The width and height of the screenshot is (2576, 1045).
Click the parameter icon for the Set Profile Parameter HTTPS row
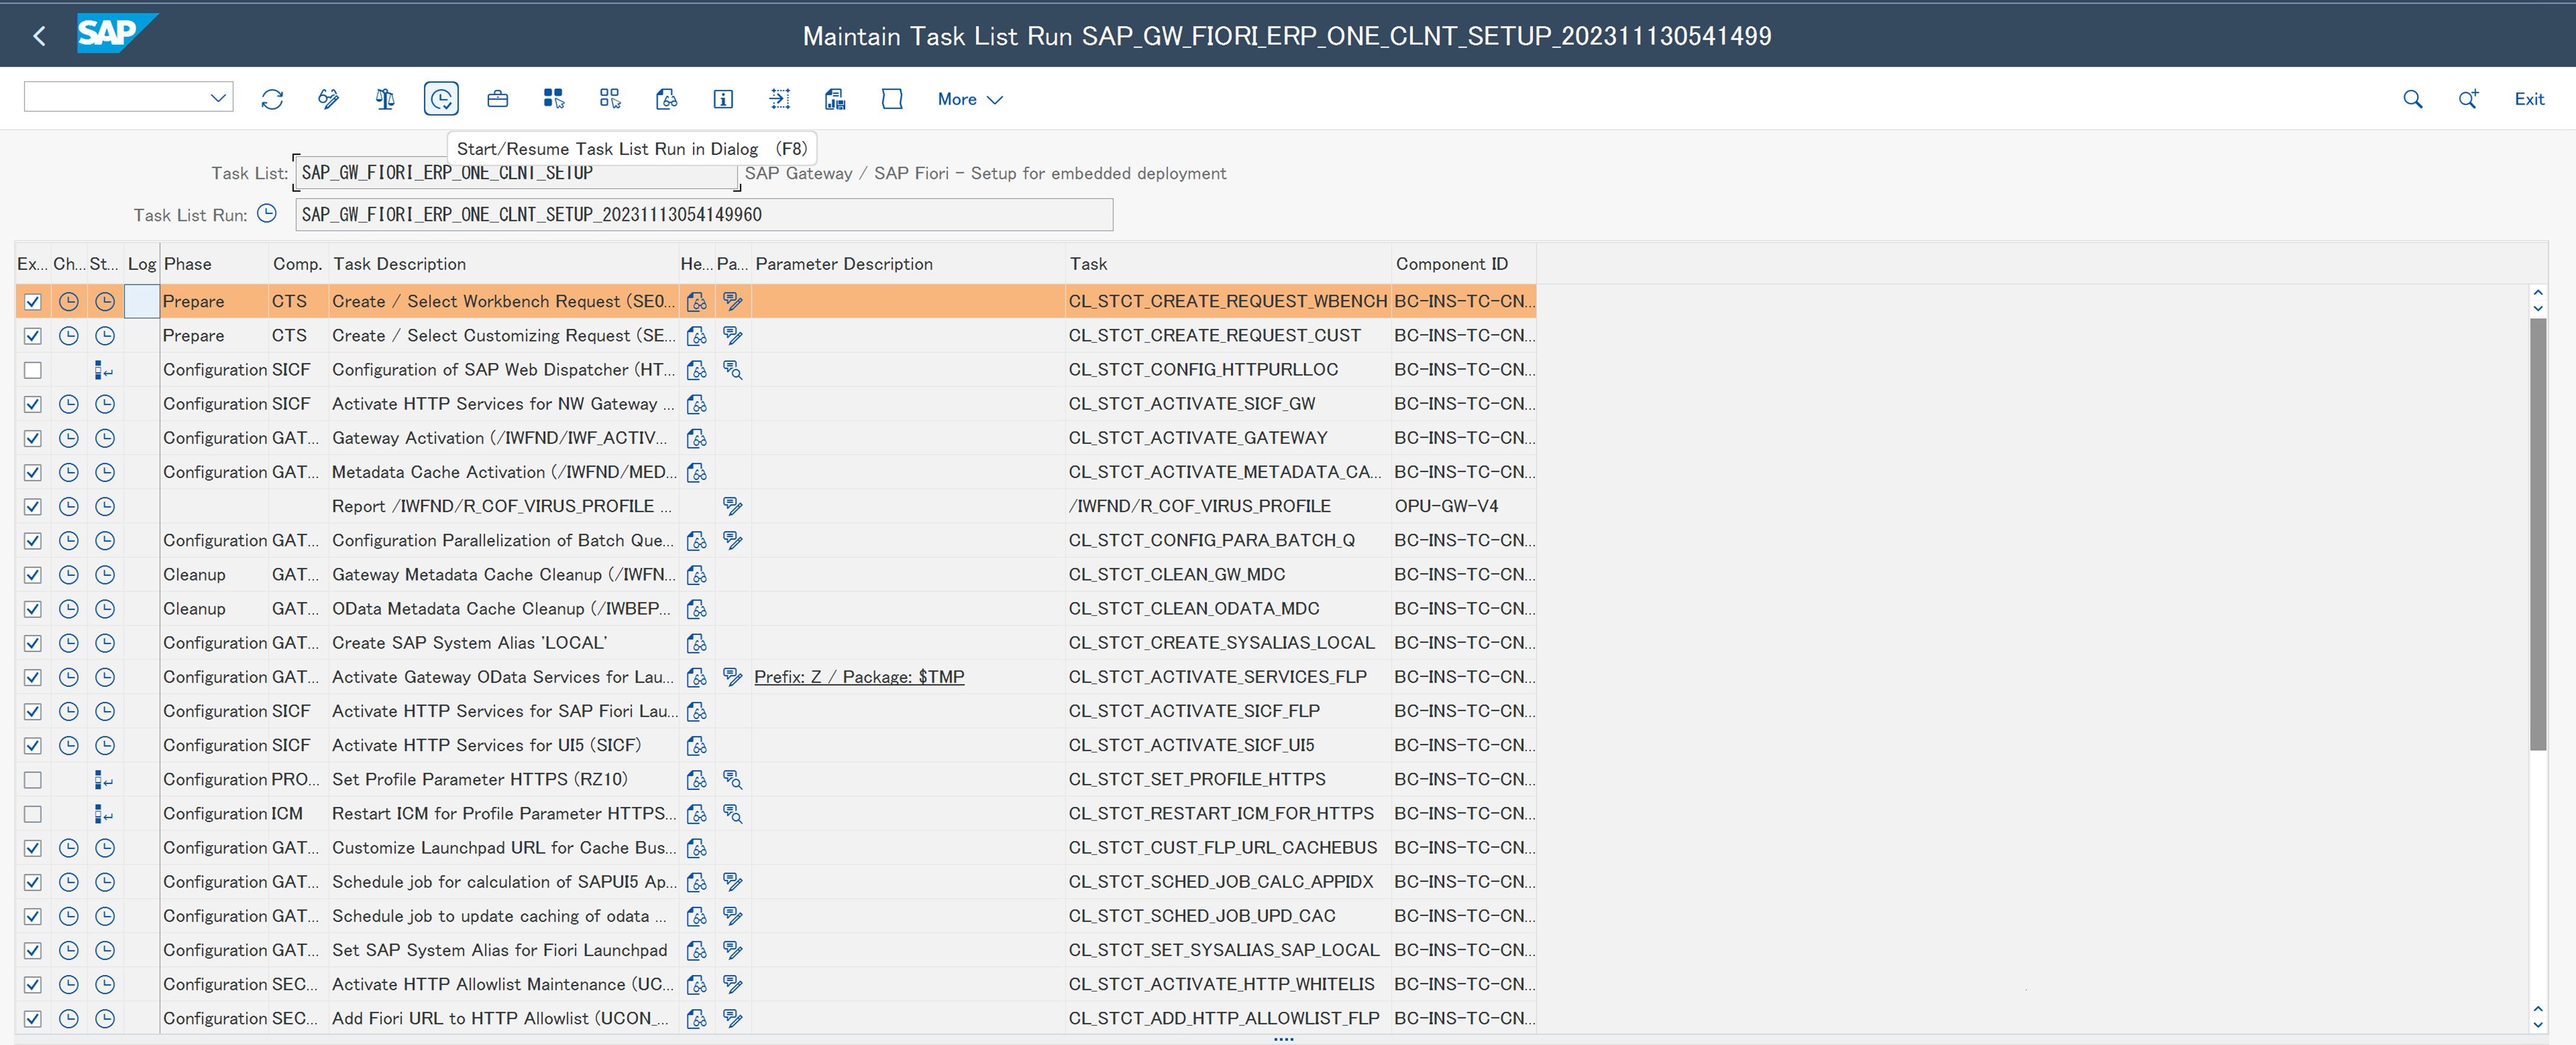click(733, 779)
